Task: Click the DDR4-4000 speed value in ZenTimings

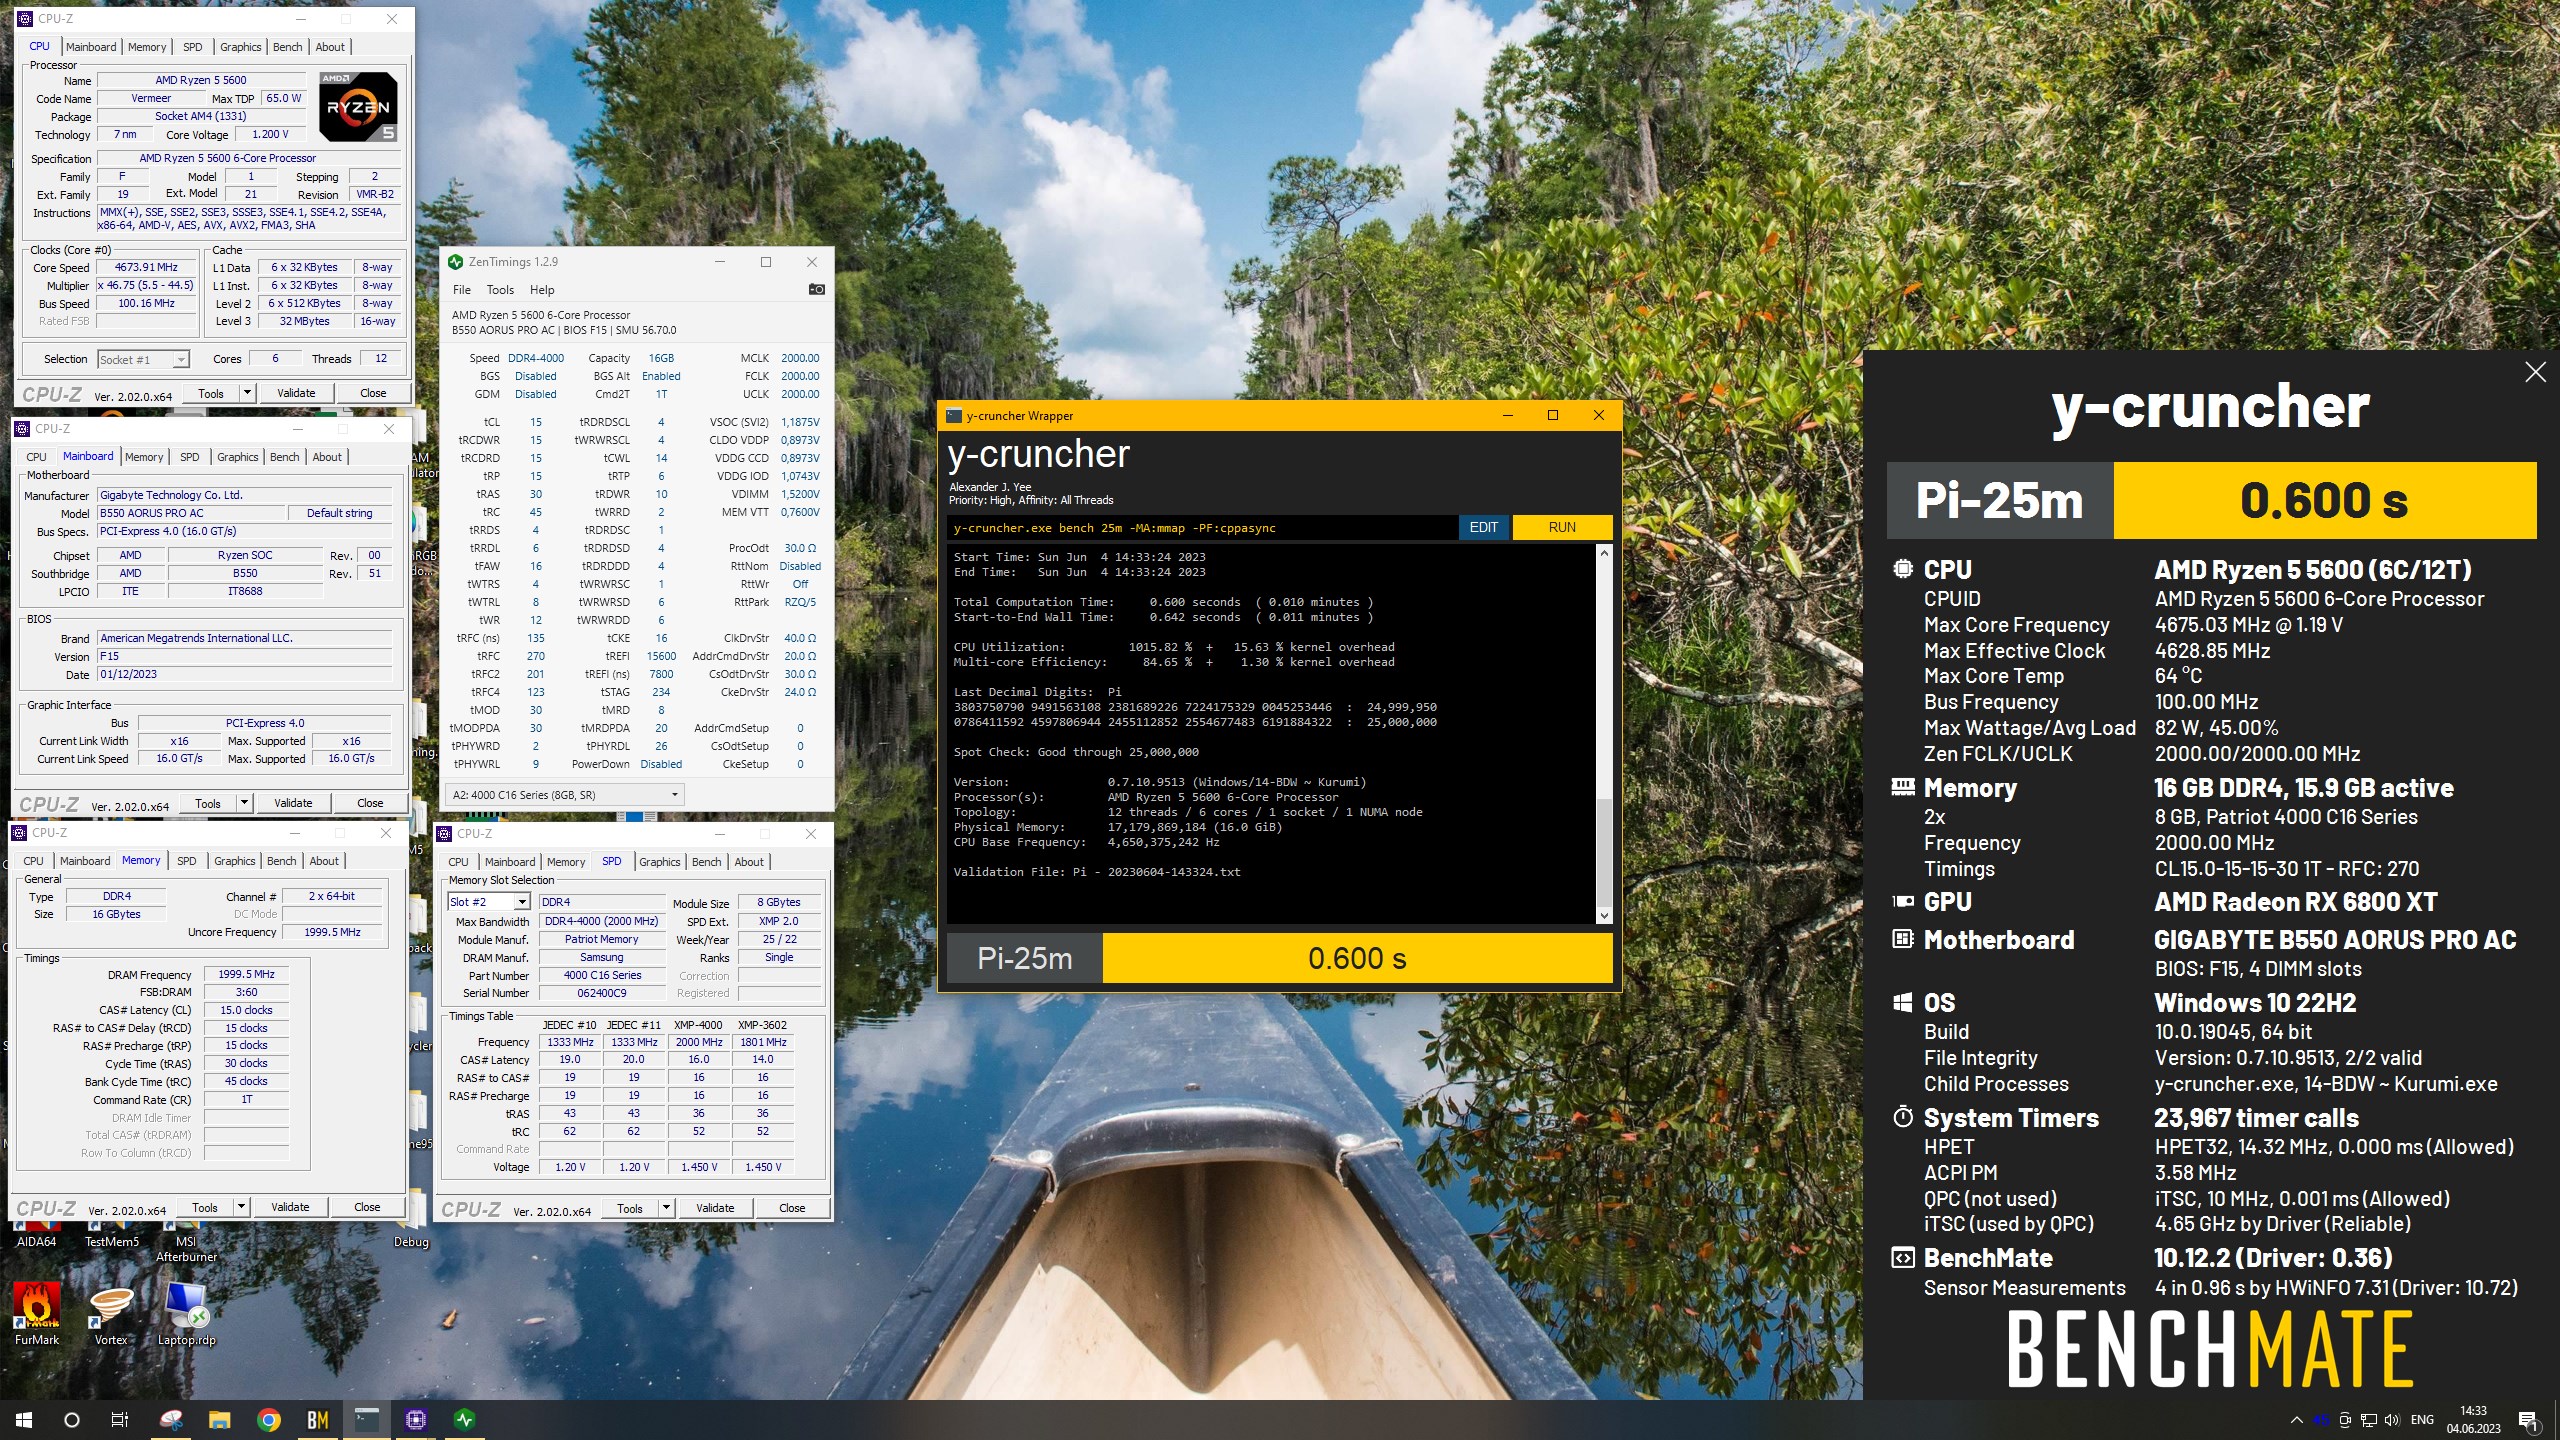Action: [x=536, y=358]
